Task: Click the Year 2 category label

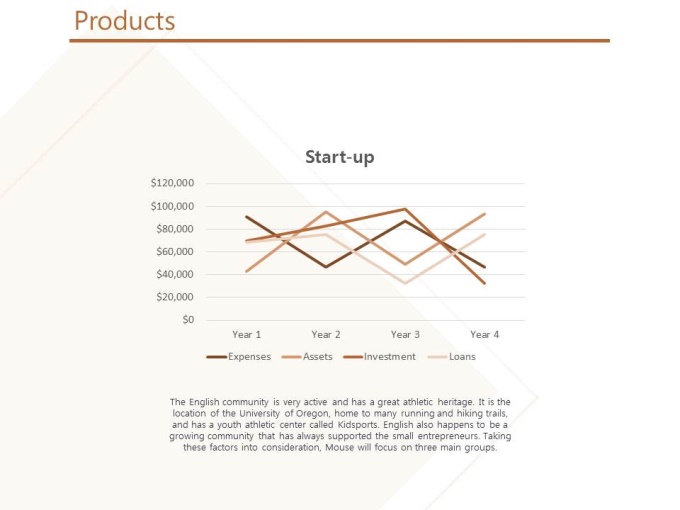Action: click(x=326, y=335)
